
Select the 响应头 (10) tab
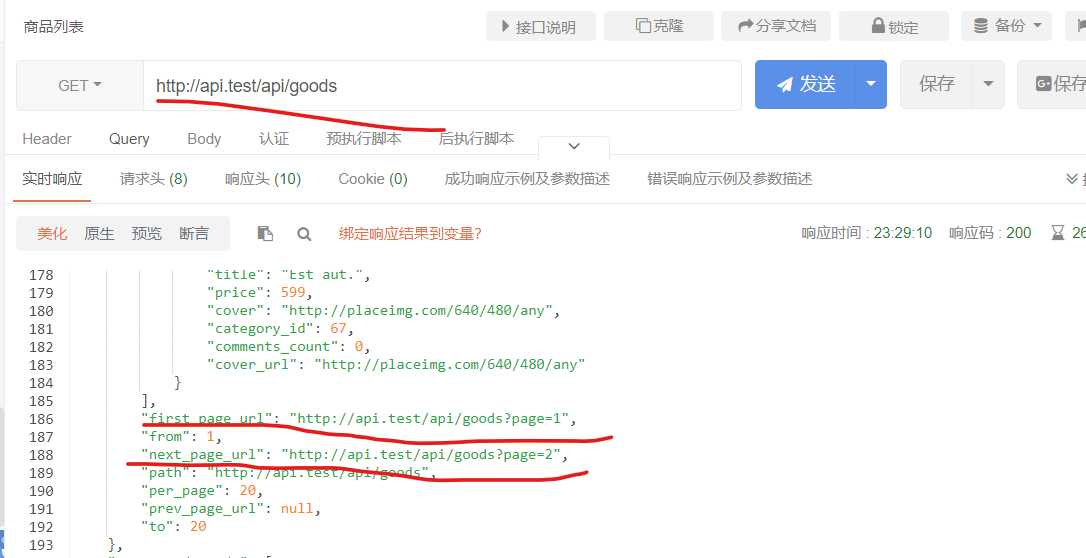tap(263, 179)
